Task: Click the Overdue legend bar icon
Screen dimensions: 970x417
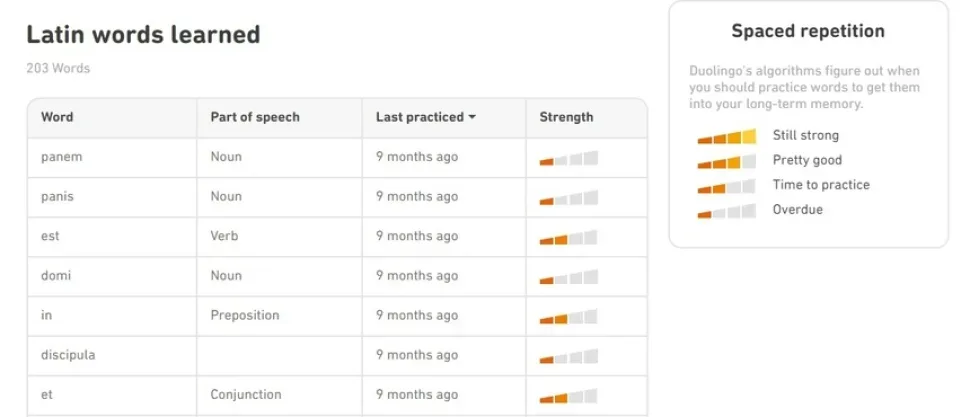Action: [726, 210]
